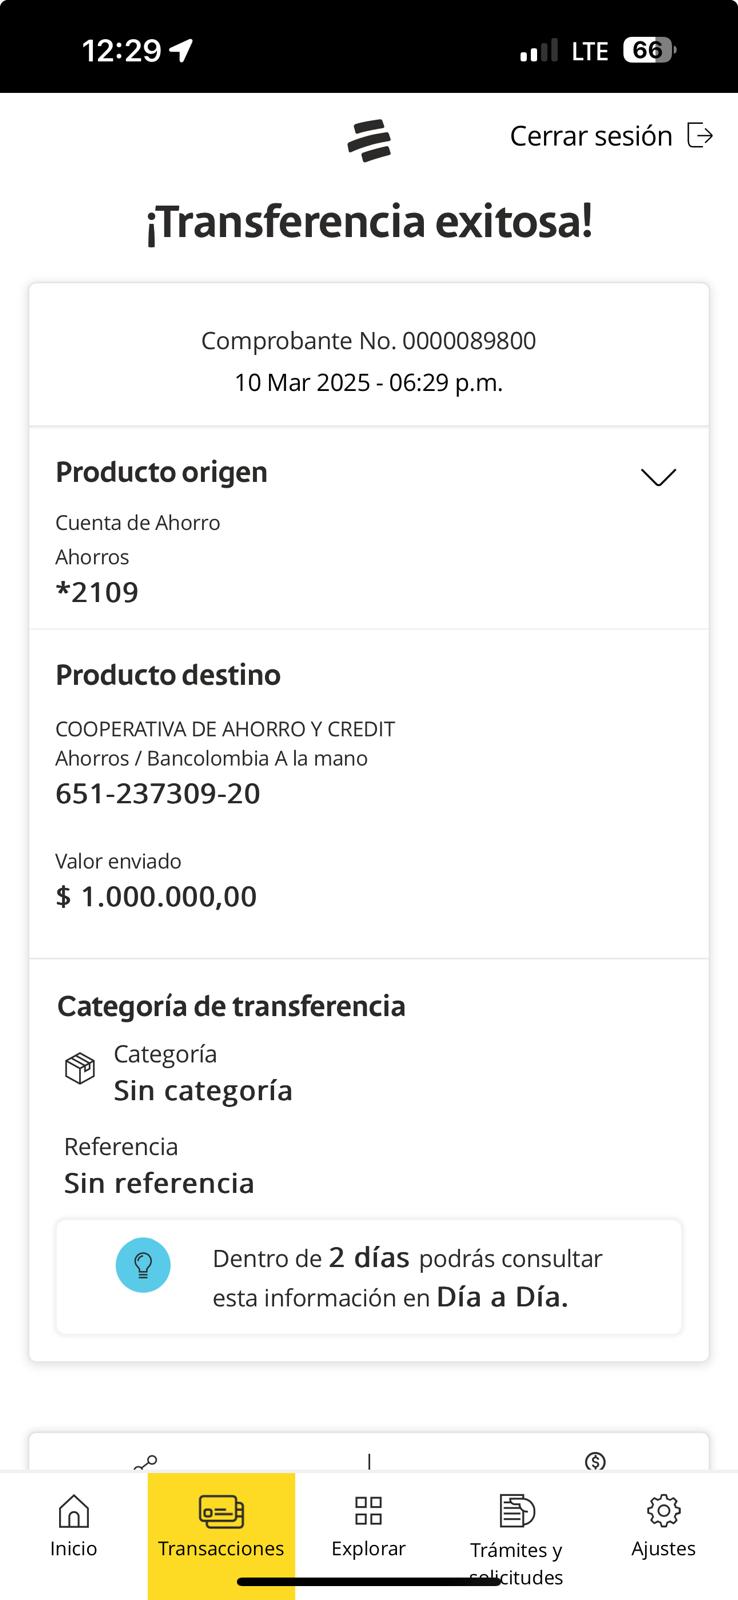Screen dimensions: 738x1600
Task: Check the battery indicator in the status bar
Action: click(x=649, y=50)
